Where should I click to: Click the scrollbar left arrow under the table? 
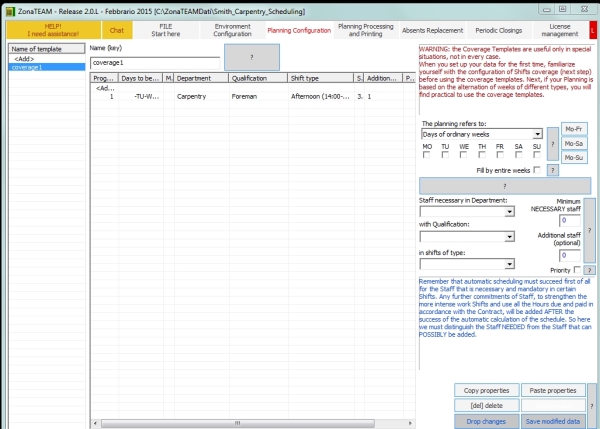[x=95, y=423]
